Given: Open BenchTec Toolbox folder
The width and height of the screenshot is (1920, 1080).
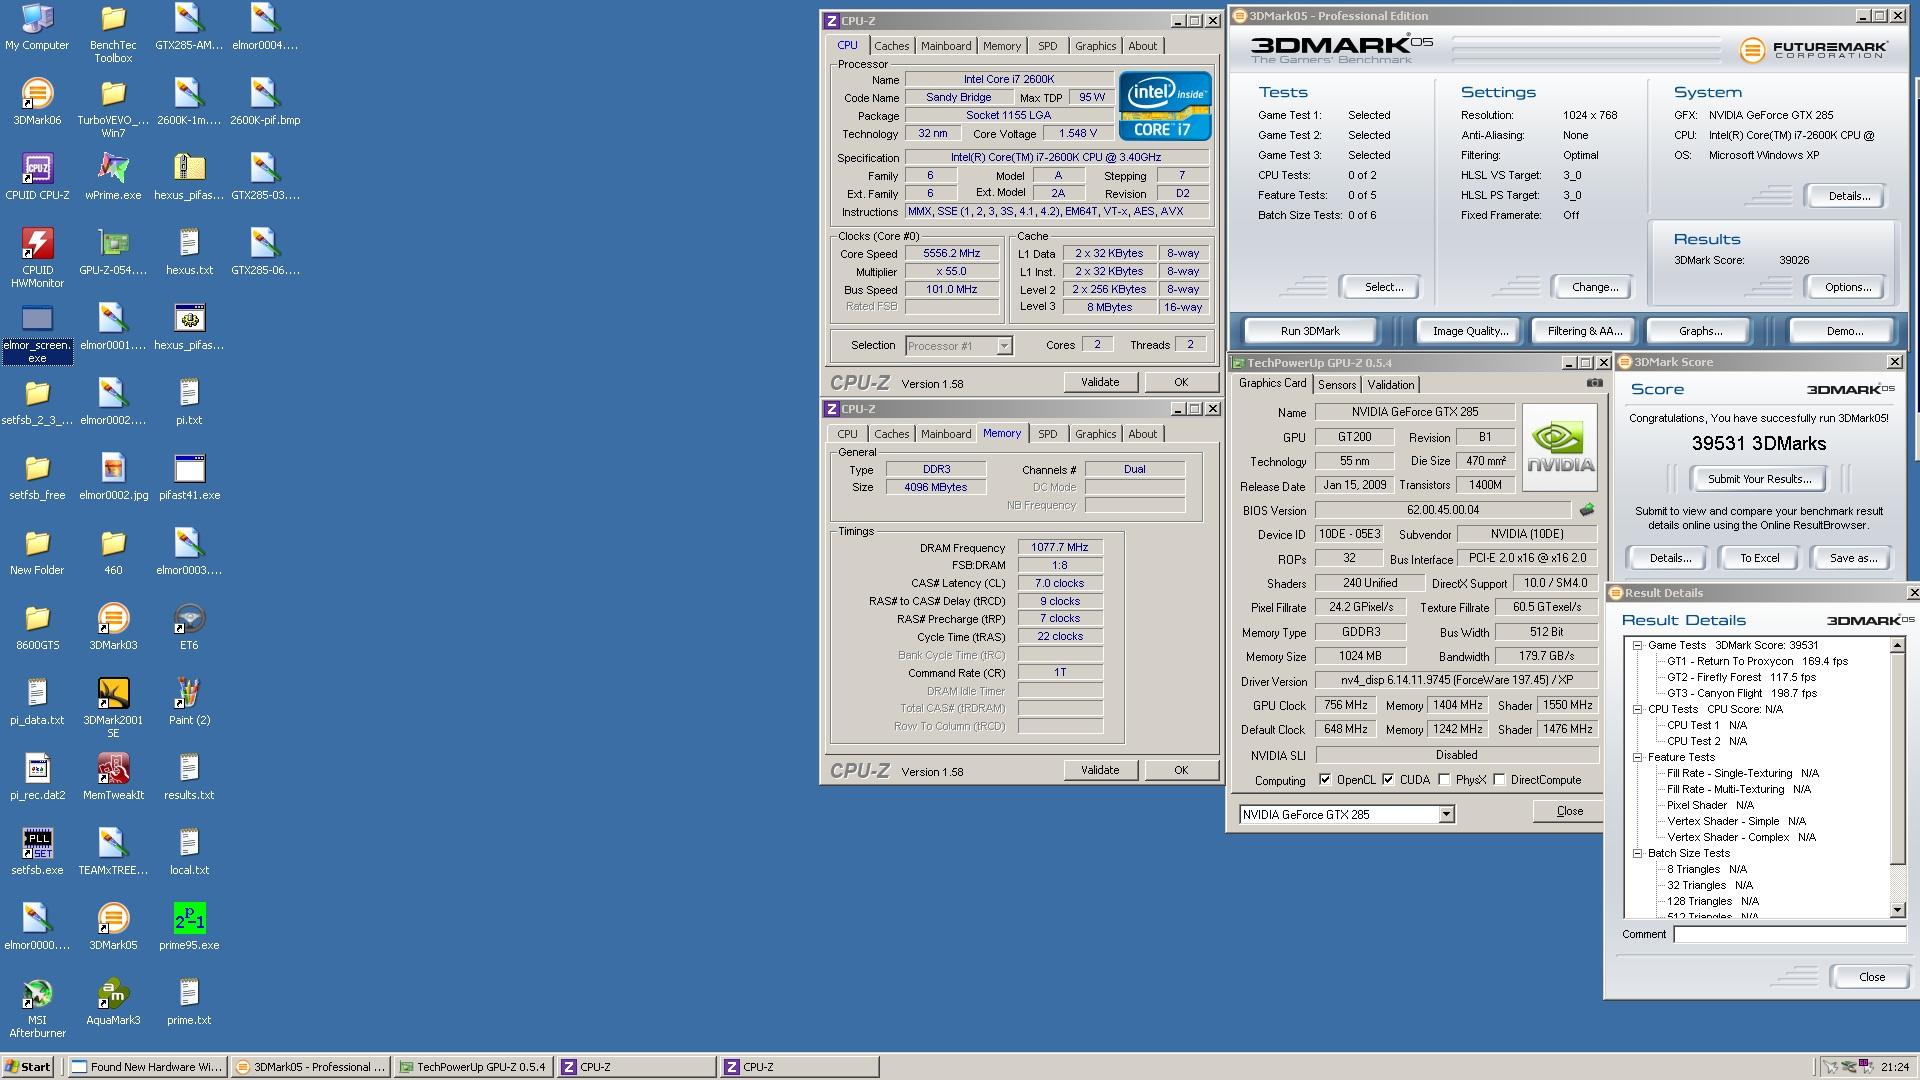Looking at the screenshot, I should click(113, 33).
